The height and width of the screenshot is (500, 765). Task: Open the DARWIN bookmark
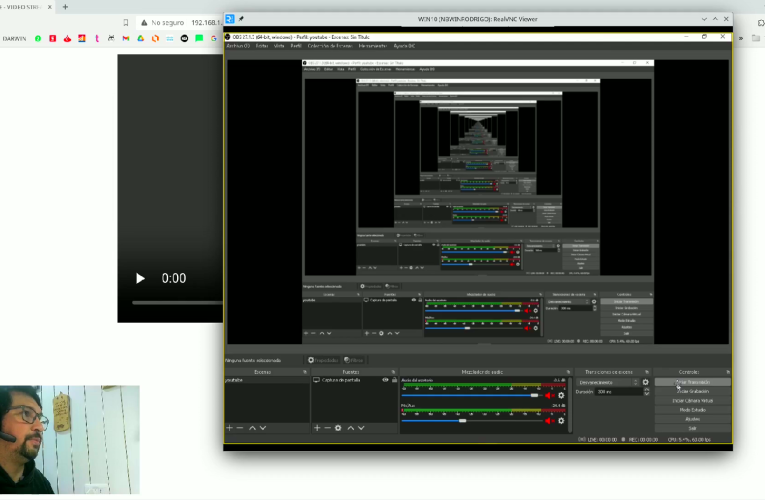point(14,39)
